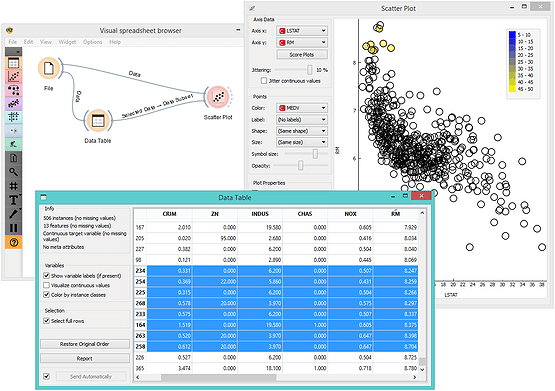Toggle the Send Automatically checkbox
Screen dimensions: 555x391
[x=46, y=376]
